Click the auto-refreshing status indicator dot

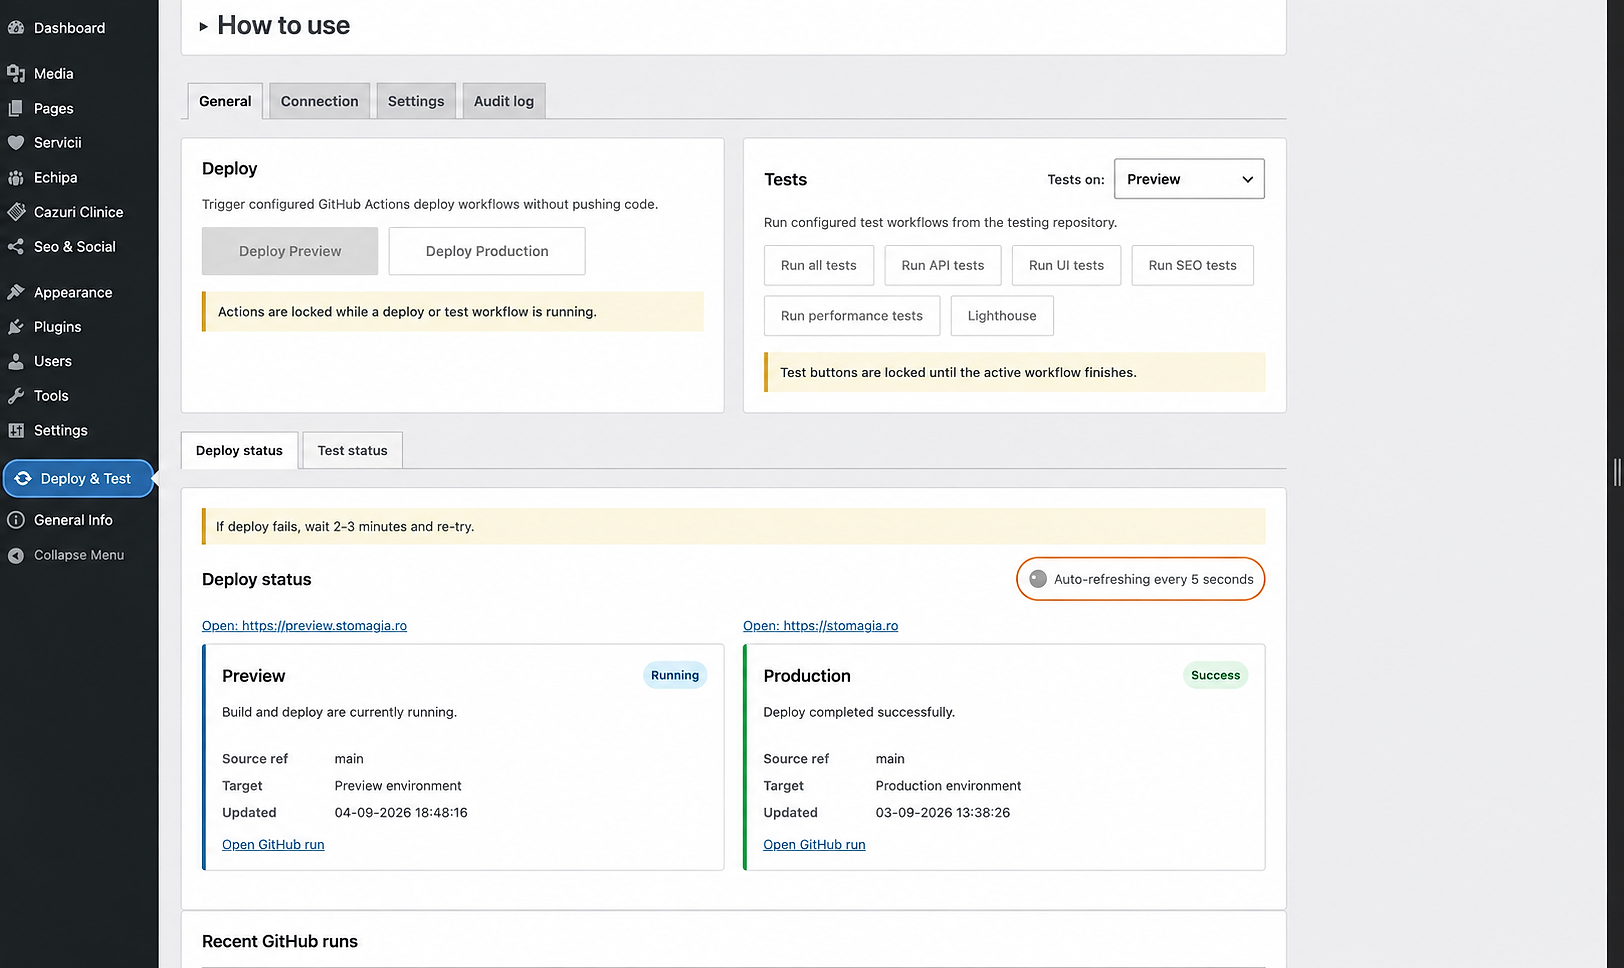[1038, 579]
